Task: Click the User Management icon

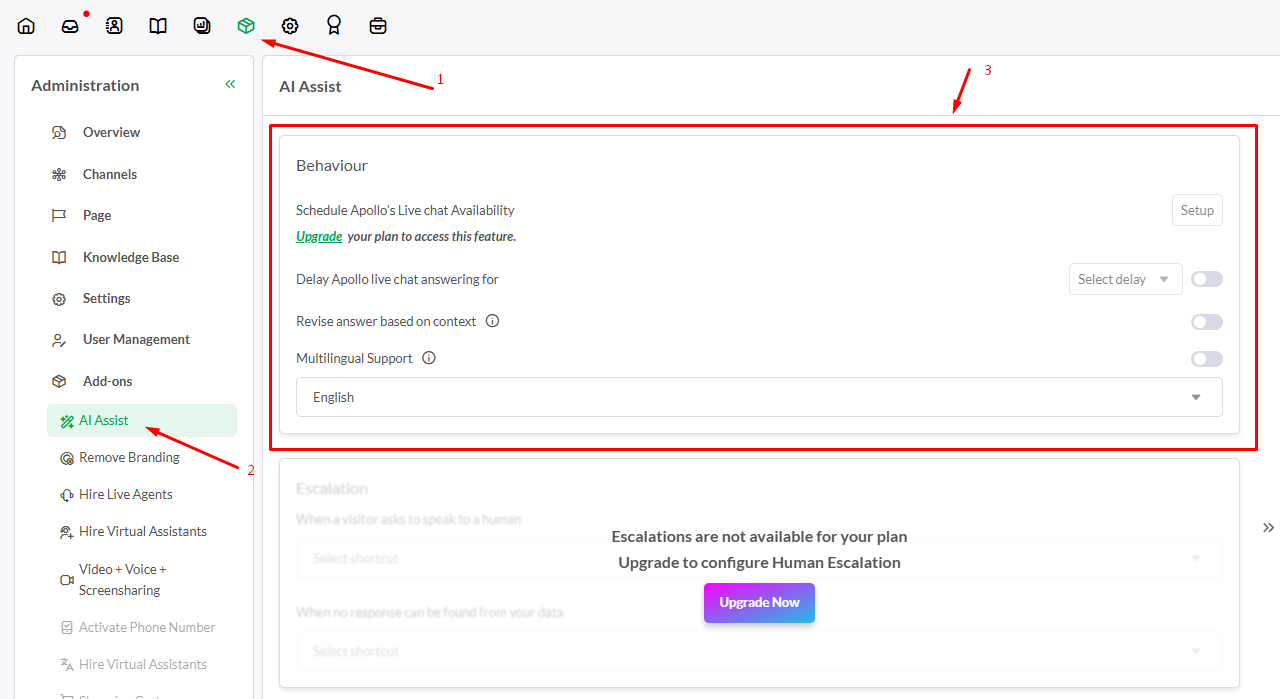Action: 59,340
